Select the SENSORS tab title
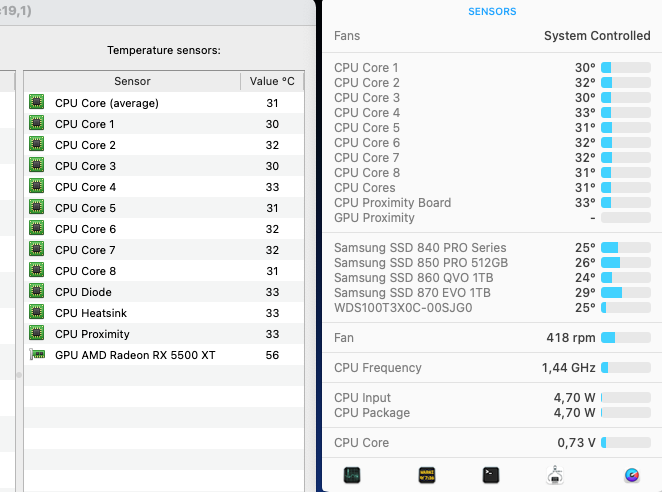 tap(492, 12)
